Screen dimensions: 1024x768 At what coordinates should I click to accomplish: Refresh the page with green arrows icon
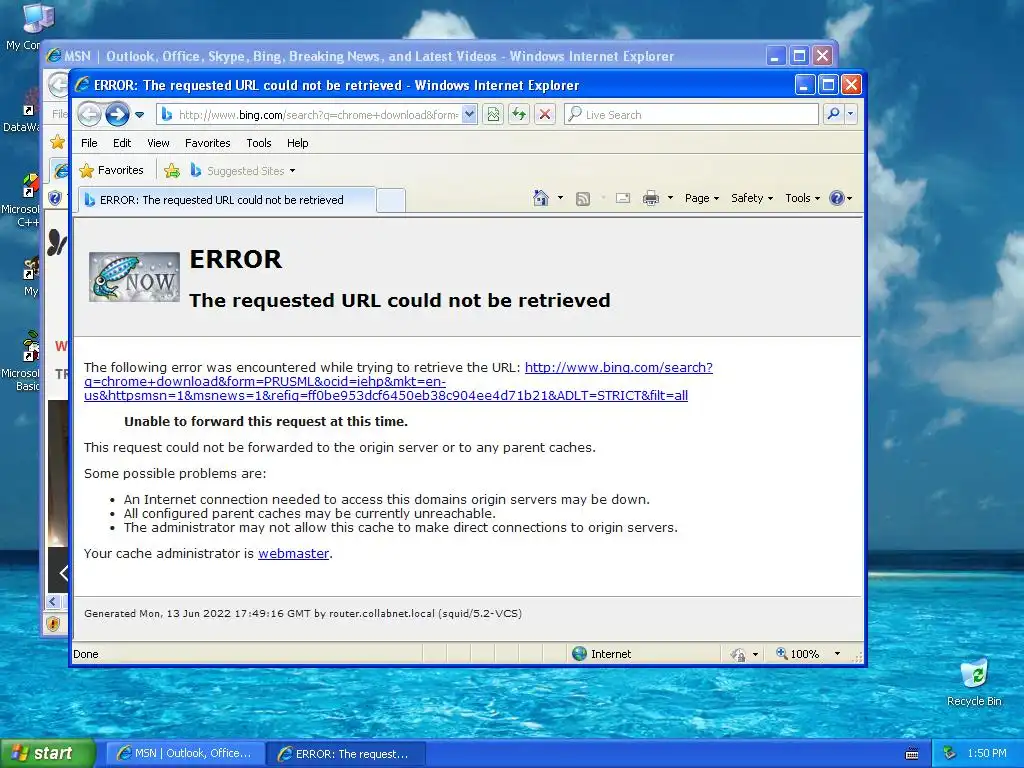[519, 115]
